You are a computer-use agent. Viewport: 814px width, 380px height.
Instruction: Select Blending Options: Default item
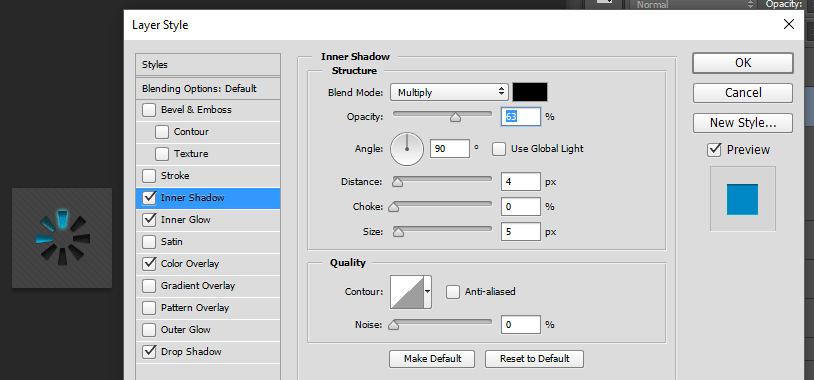(x=208, y=89)
